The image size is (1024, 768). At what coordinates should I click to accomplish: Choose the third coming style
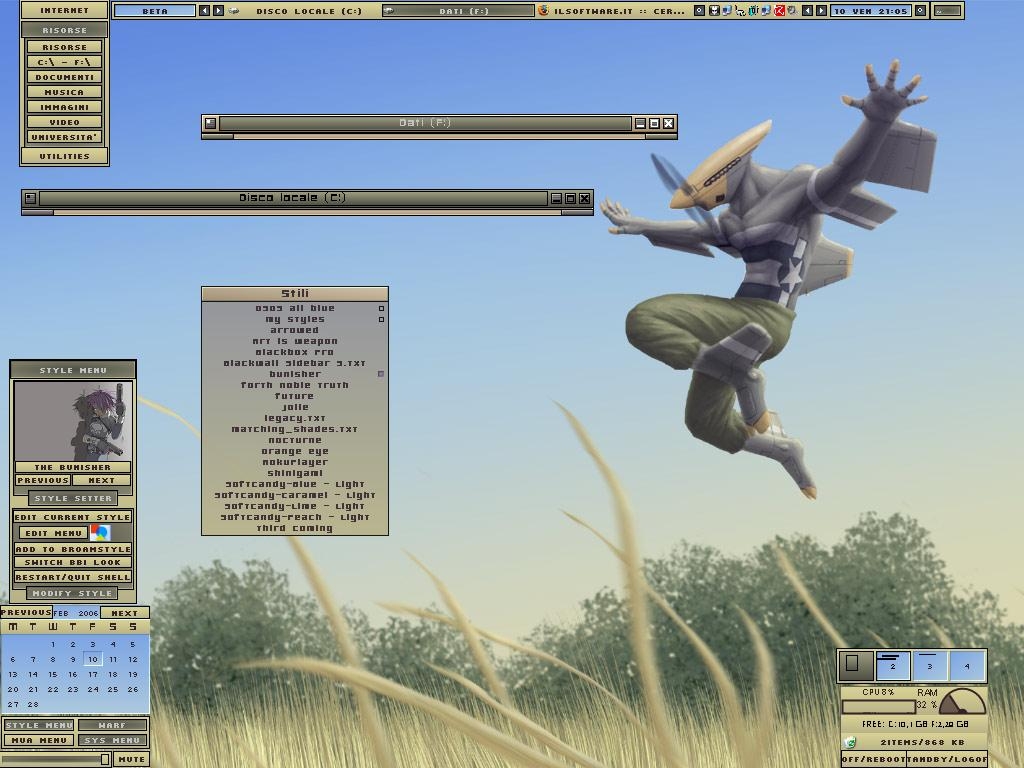click(295, 528)
